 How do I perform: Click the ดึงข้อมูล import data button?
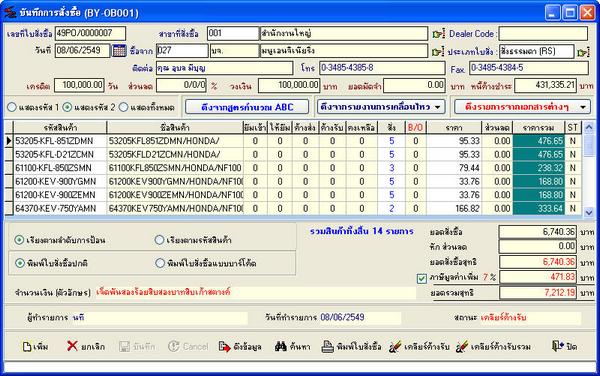pyautogui.click(x=240, y=347)
